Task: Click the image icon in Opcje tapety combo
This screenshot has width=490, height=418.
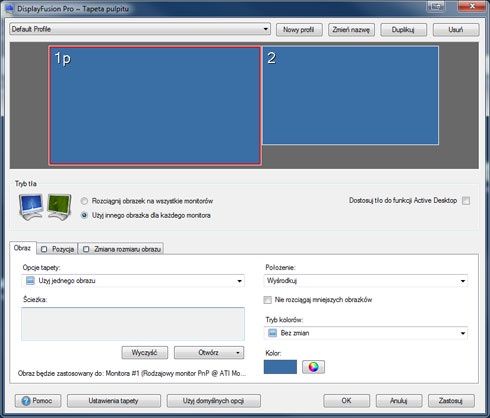Action: coord(30,280)
